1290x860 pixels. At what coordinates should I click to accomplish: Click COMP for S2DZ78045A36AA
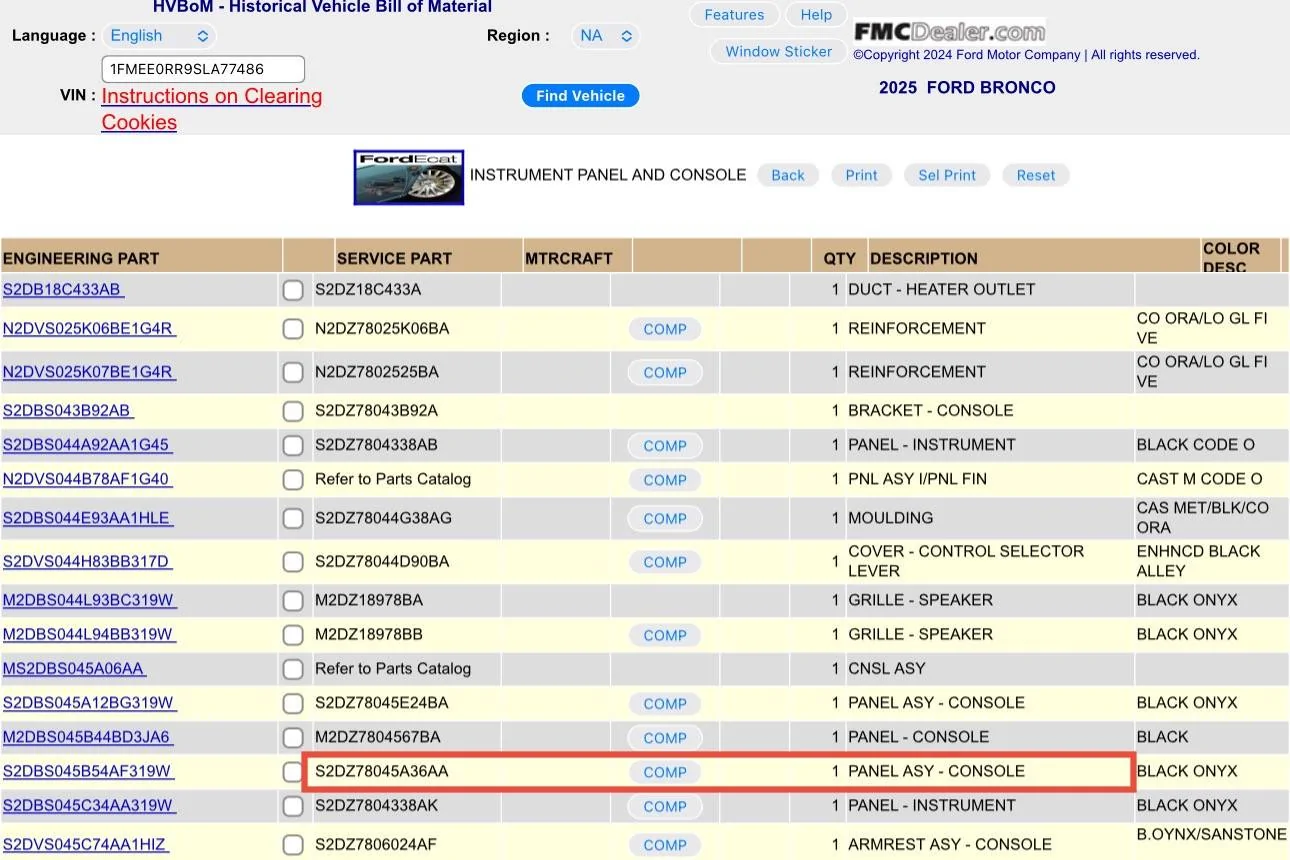click(665, 772)
